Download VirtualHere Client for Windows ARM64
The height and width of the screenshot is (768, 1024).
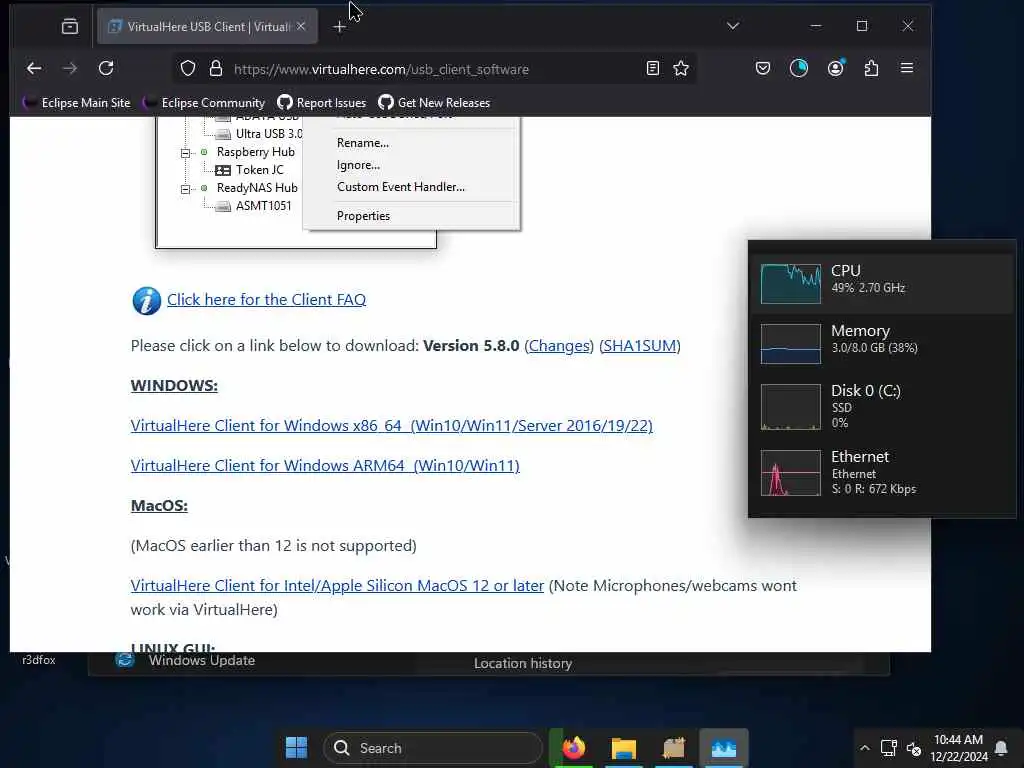pos(325,466)
